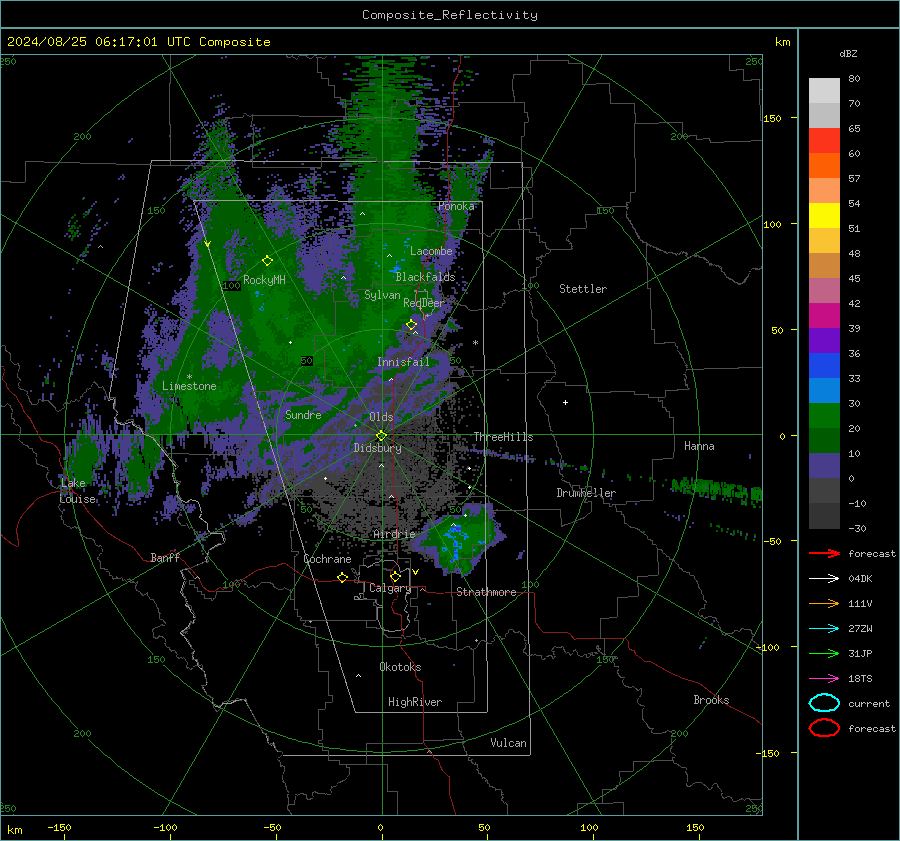
Task: Click the yellow diamond marker above Calgary
Action: click(x=395, y=576)
